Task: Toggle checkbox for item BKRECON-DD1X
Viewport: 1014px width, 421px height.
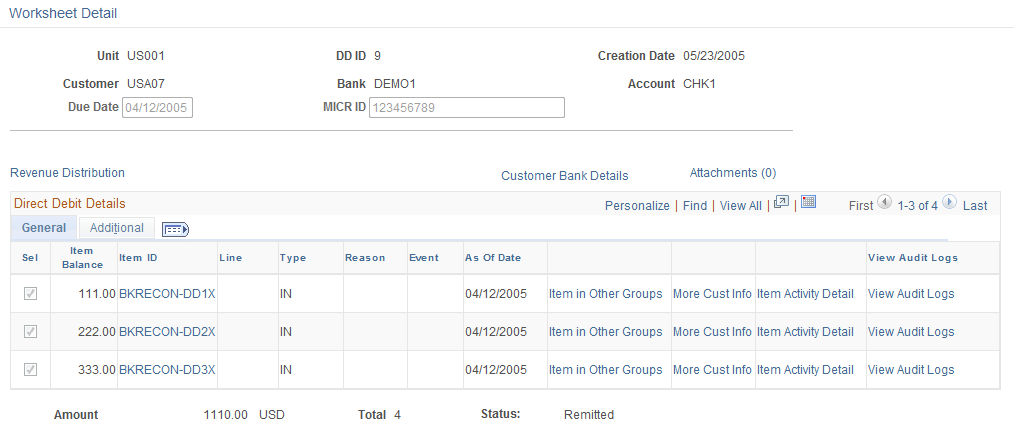Action: click(30, 294)
